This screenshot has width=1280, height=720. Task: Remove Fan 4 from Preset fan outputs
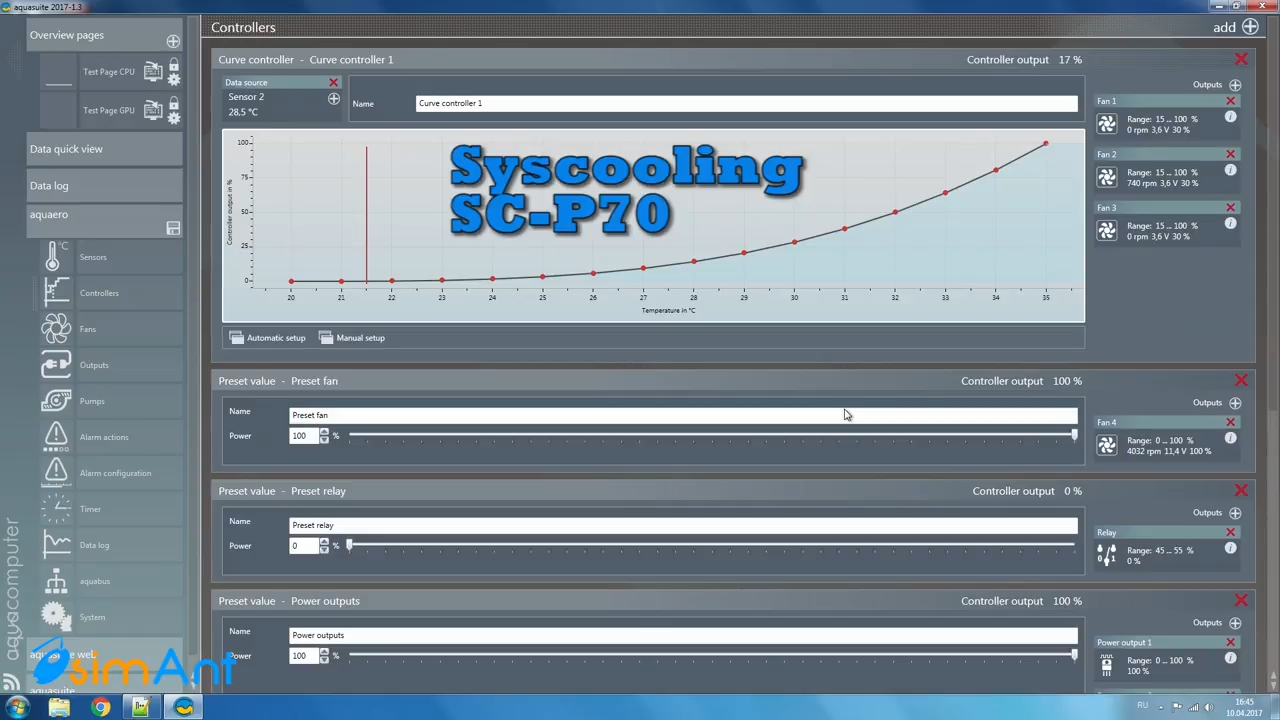click(x=1231, y=422)
